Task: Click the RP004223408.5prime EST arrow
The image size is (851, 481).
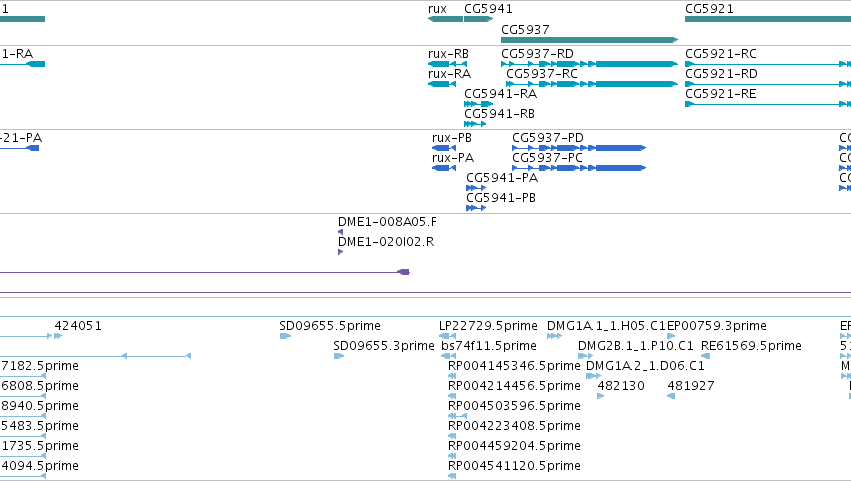Action: (452, 436)
